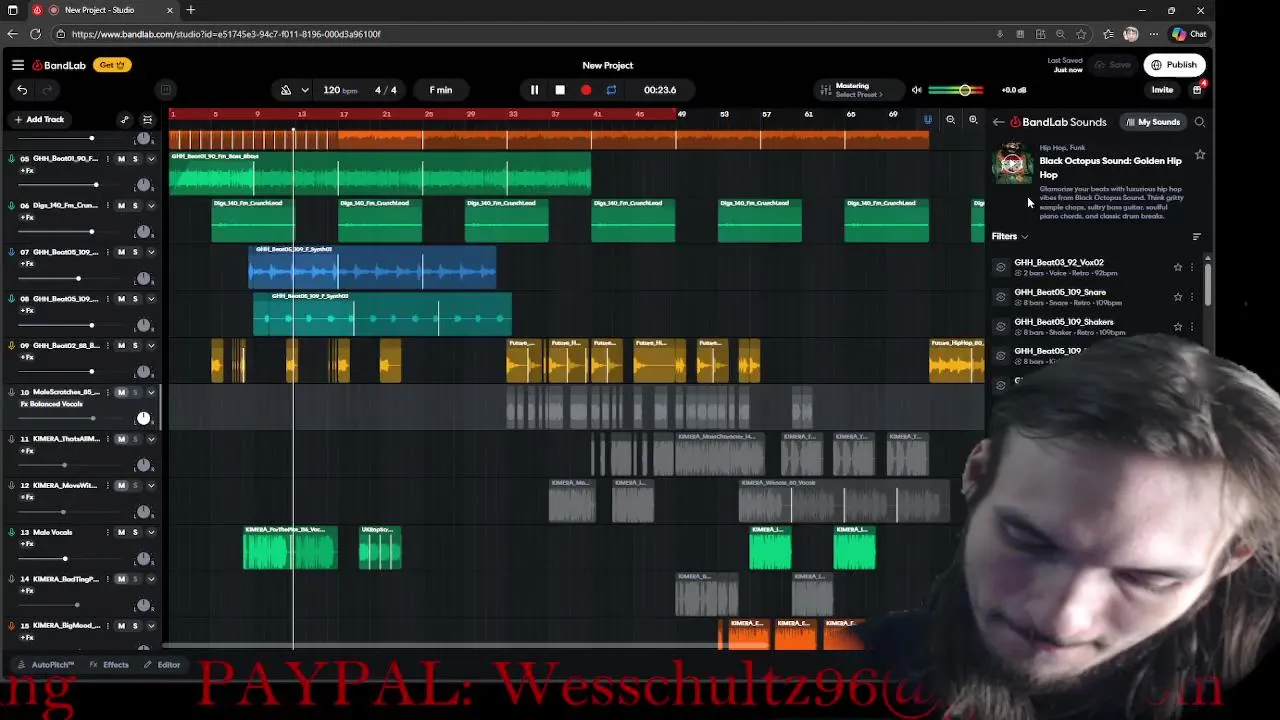The height and width of the screenshot is (720, 1280).
Task: Open the gift notifications icon
Action: (x=1197, y=90)
